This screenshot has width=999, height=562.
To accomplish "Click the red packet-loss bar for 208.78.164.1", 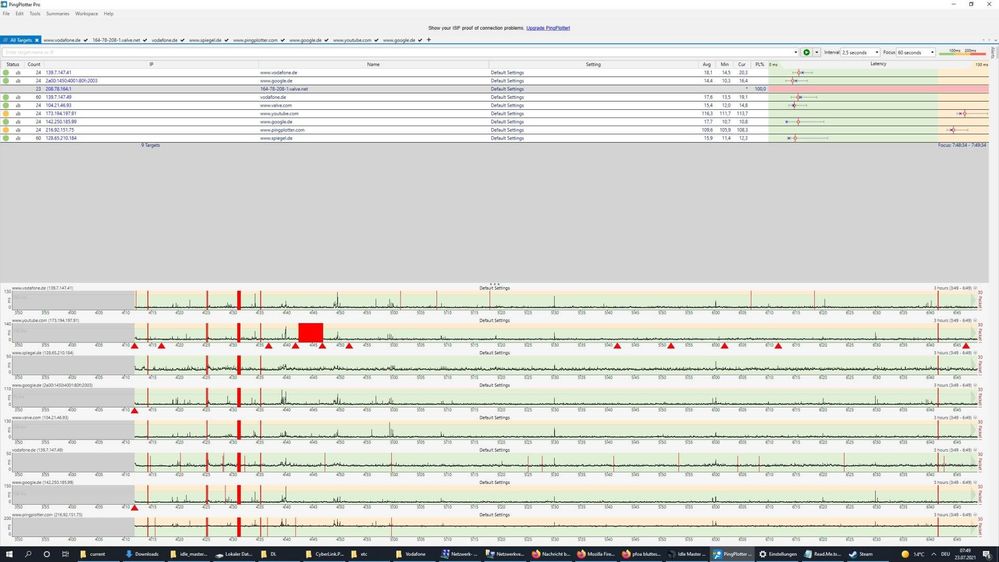I will (879, 89).
